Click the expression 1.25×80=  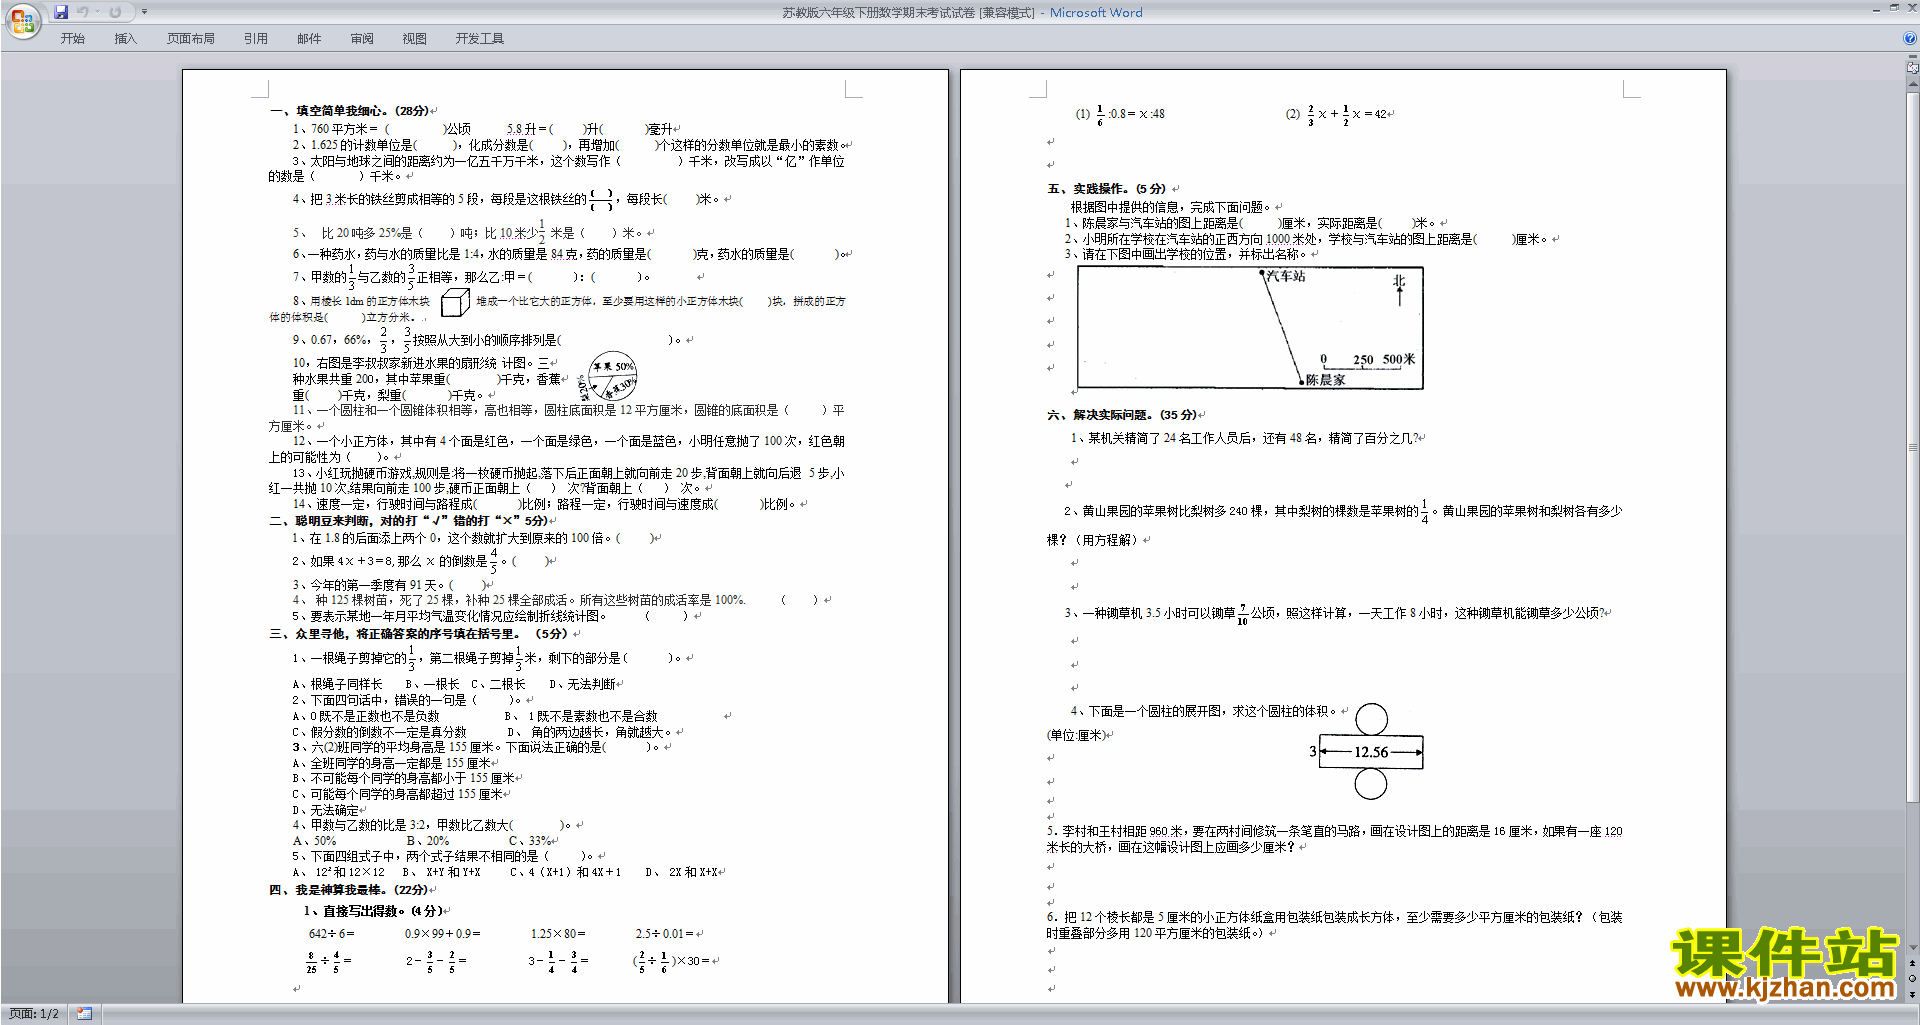[x=558, y=934]
